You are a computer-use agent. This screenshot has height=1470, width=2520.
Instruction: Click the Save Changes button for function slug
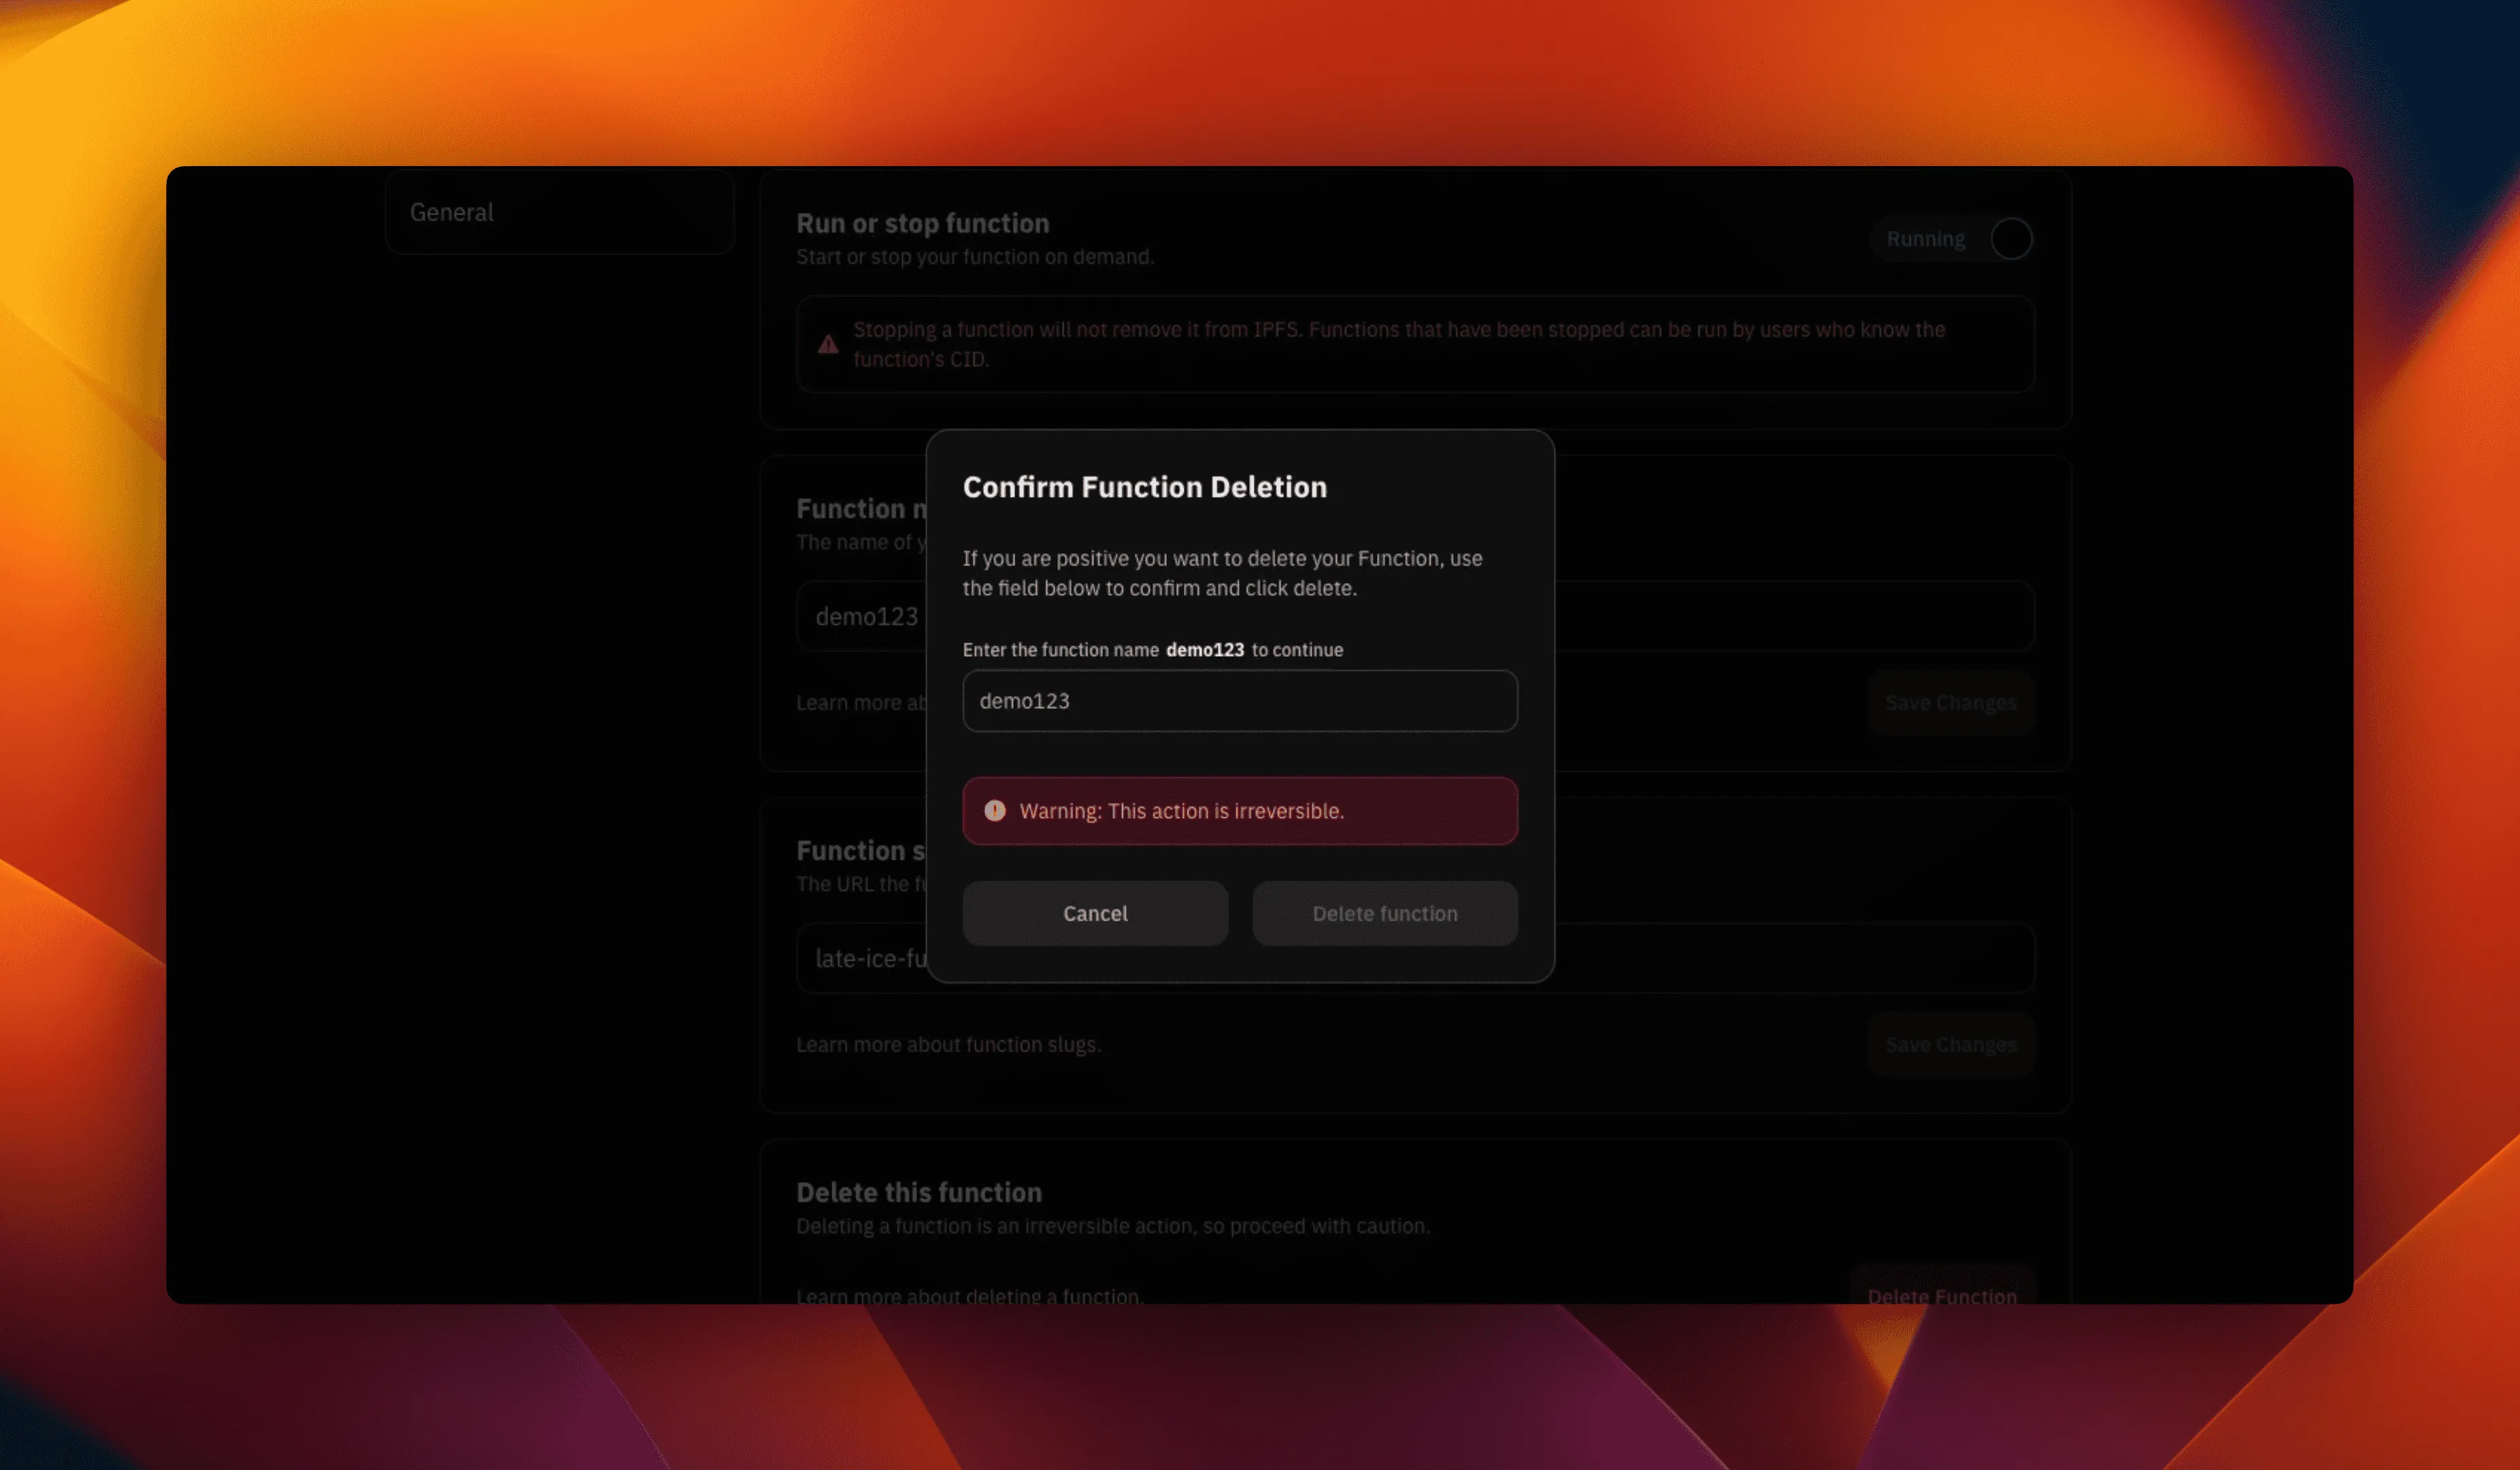1950,1043
